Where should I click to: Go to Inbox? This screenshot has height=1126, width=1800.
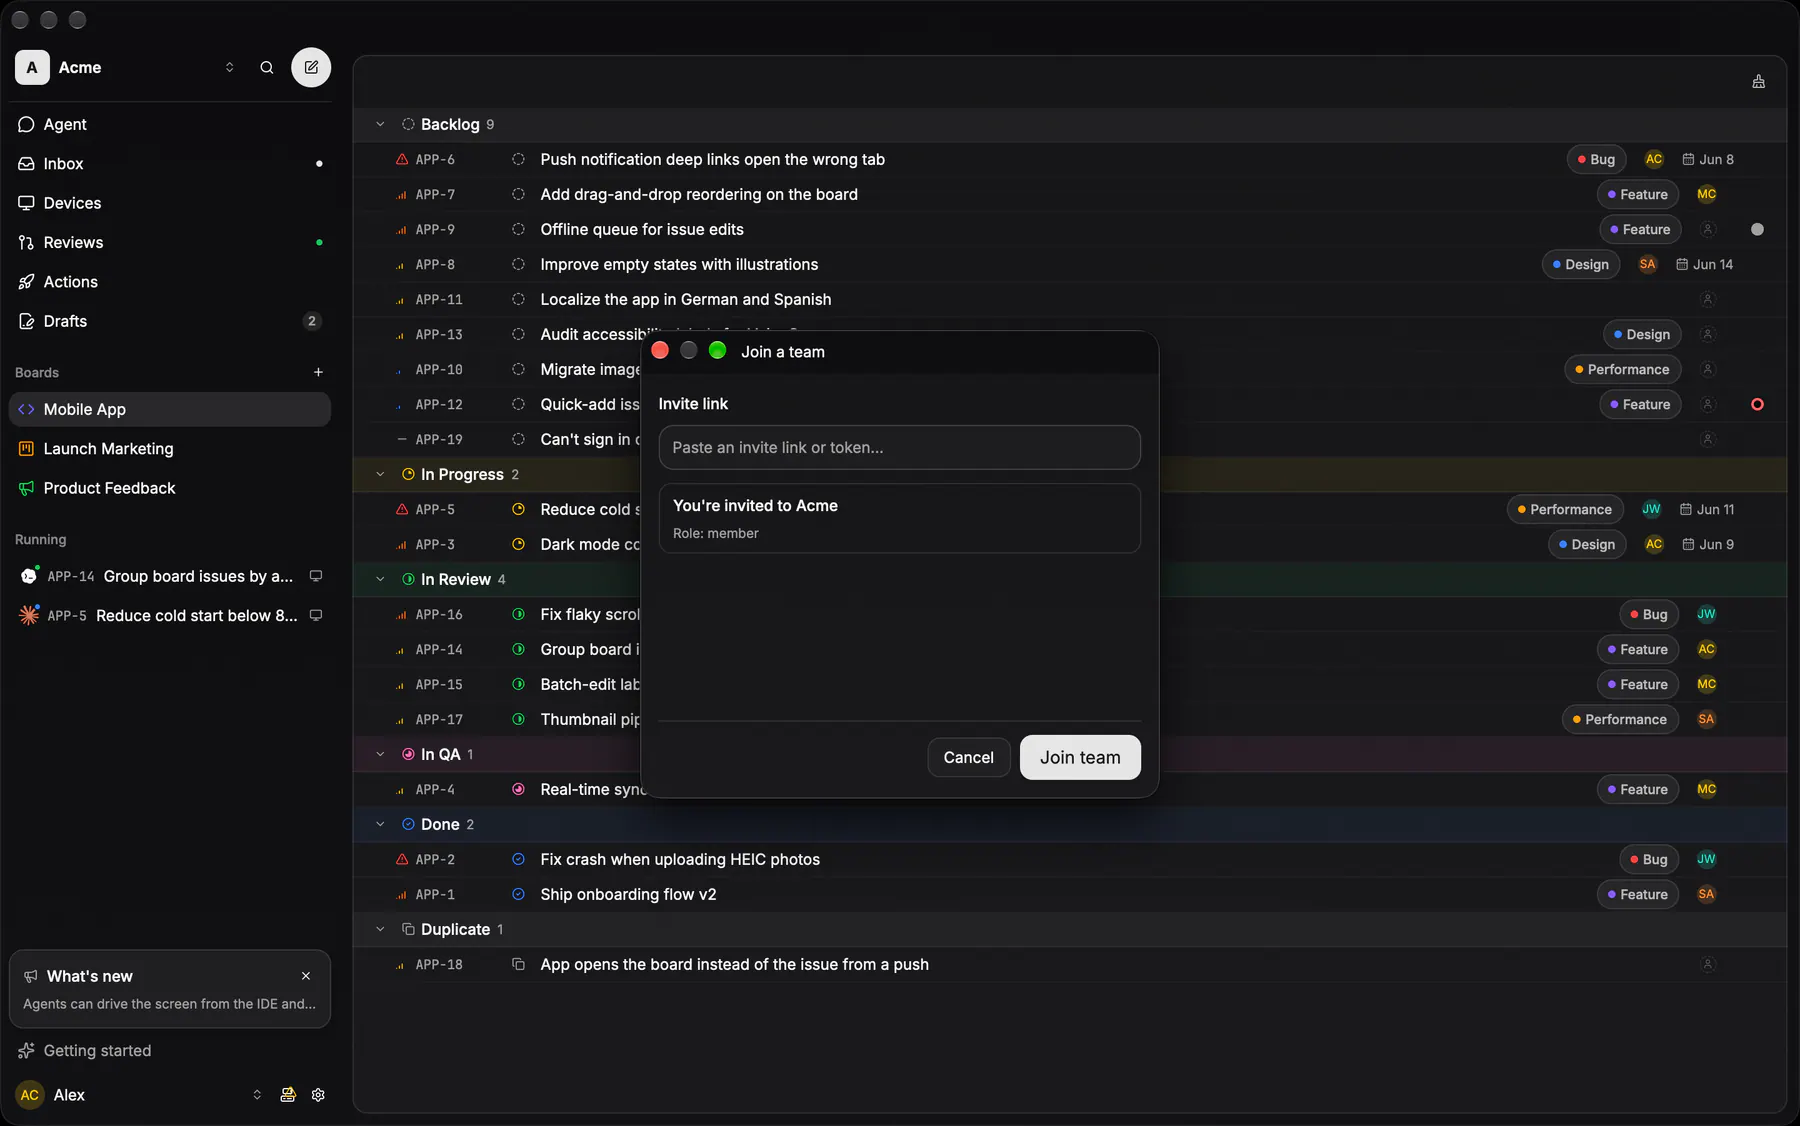click(170, 164)
